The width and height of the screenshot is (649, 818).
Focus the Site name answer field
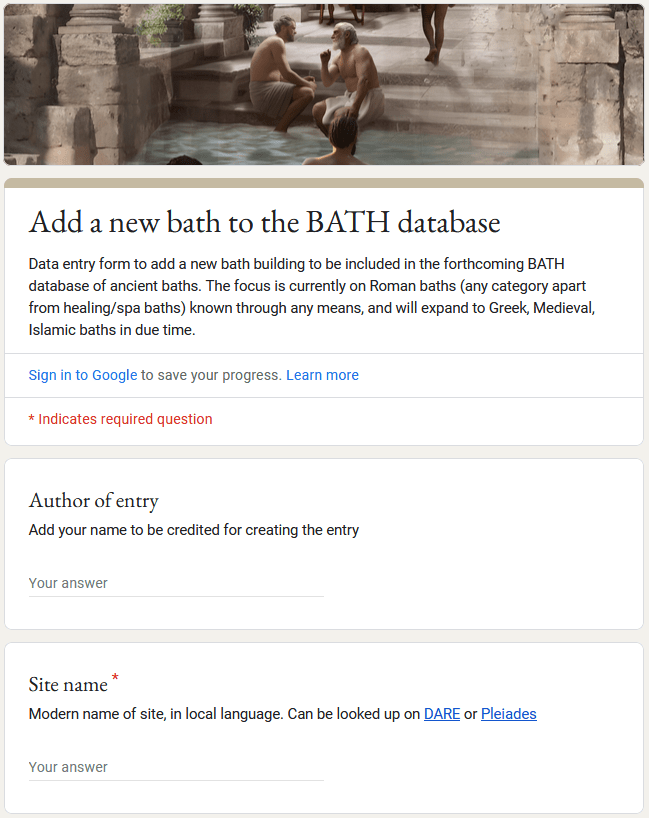pyautogui.click(x=176, y=767)
